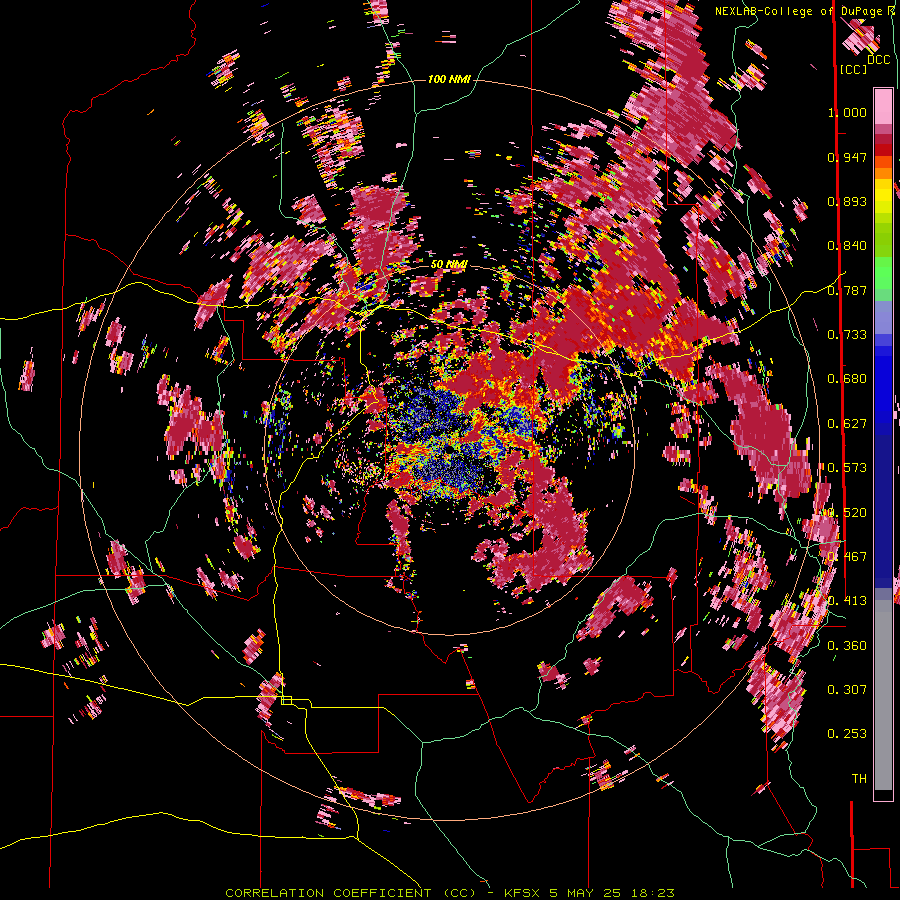Click the 0.467 scale value
Image resolution: width=900 pixels, height=900 pixels.
pyautogui.click(x=847, y=557)
